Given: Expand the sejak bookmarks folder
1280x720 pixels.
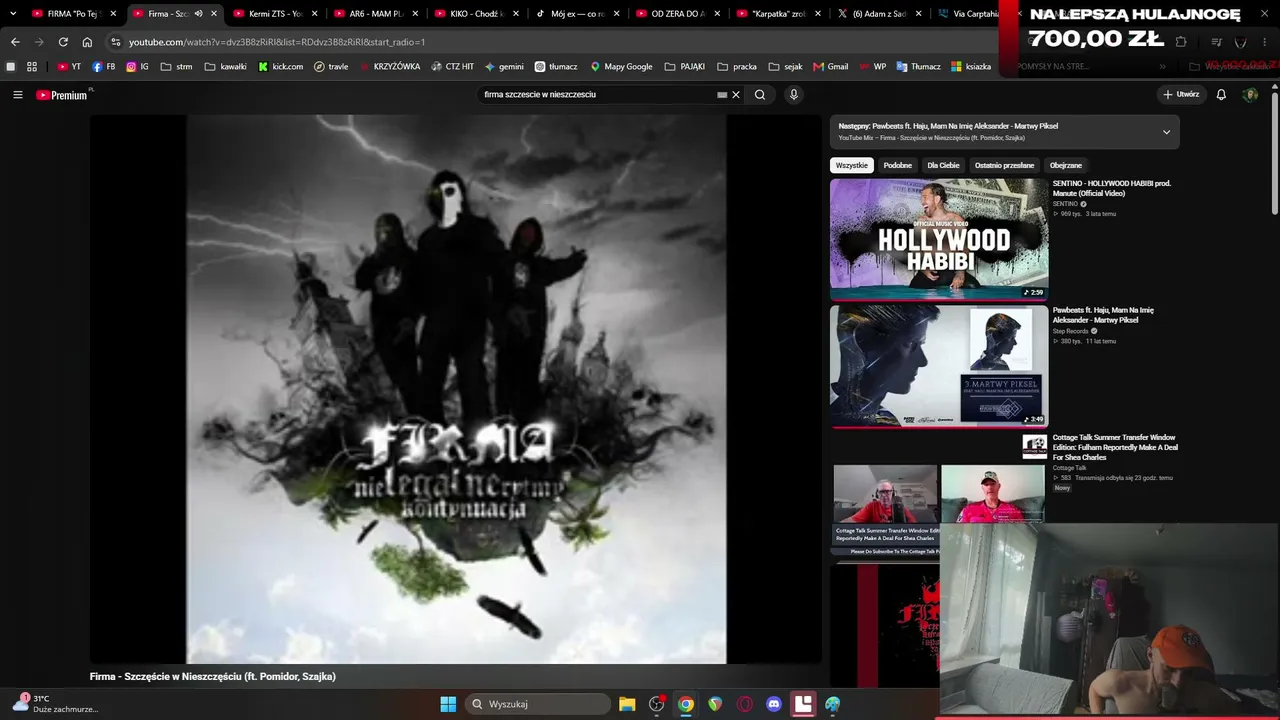Looking at the screenshot, I should click(x=785, y=67).
